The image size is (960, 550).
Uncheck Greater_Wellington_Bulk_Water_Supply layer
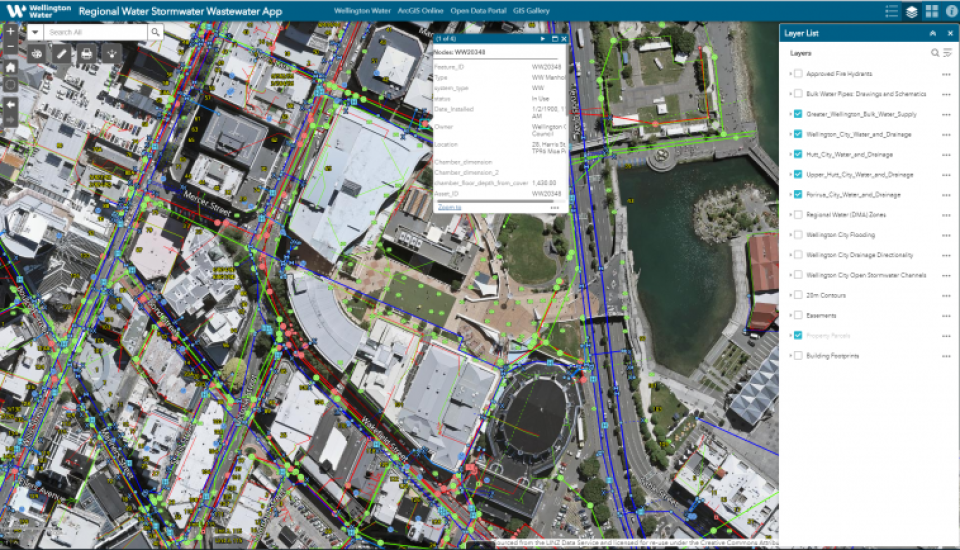pos(798,114)
